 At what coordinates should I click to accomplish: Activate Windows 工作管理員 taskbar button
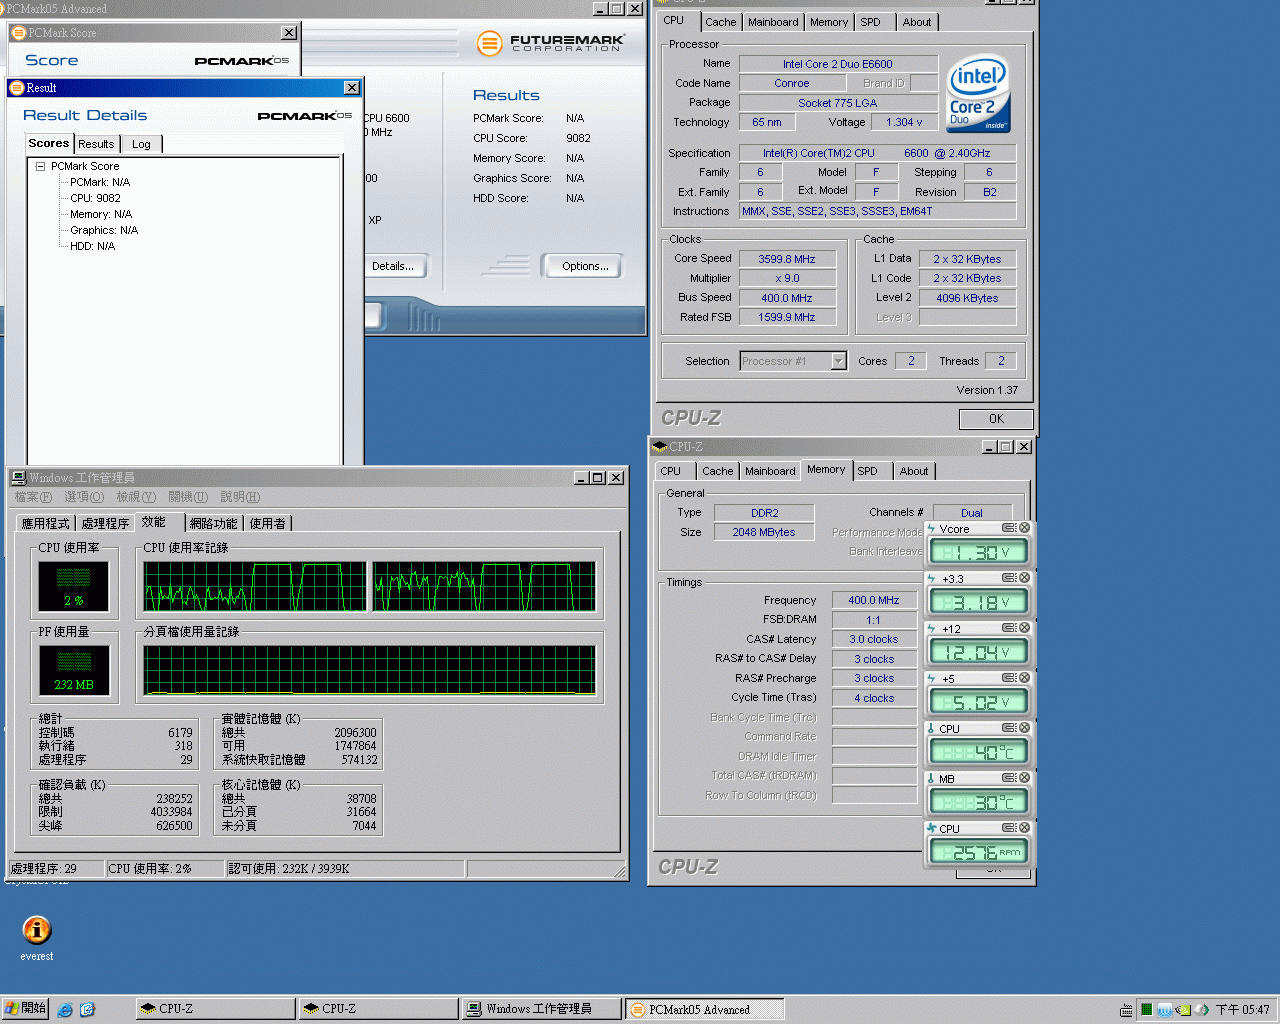(x=541, y=1009)
